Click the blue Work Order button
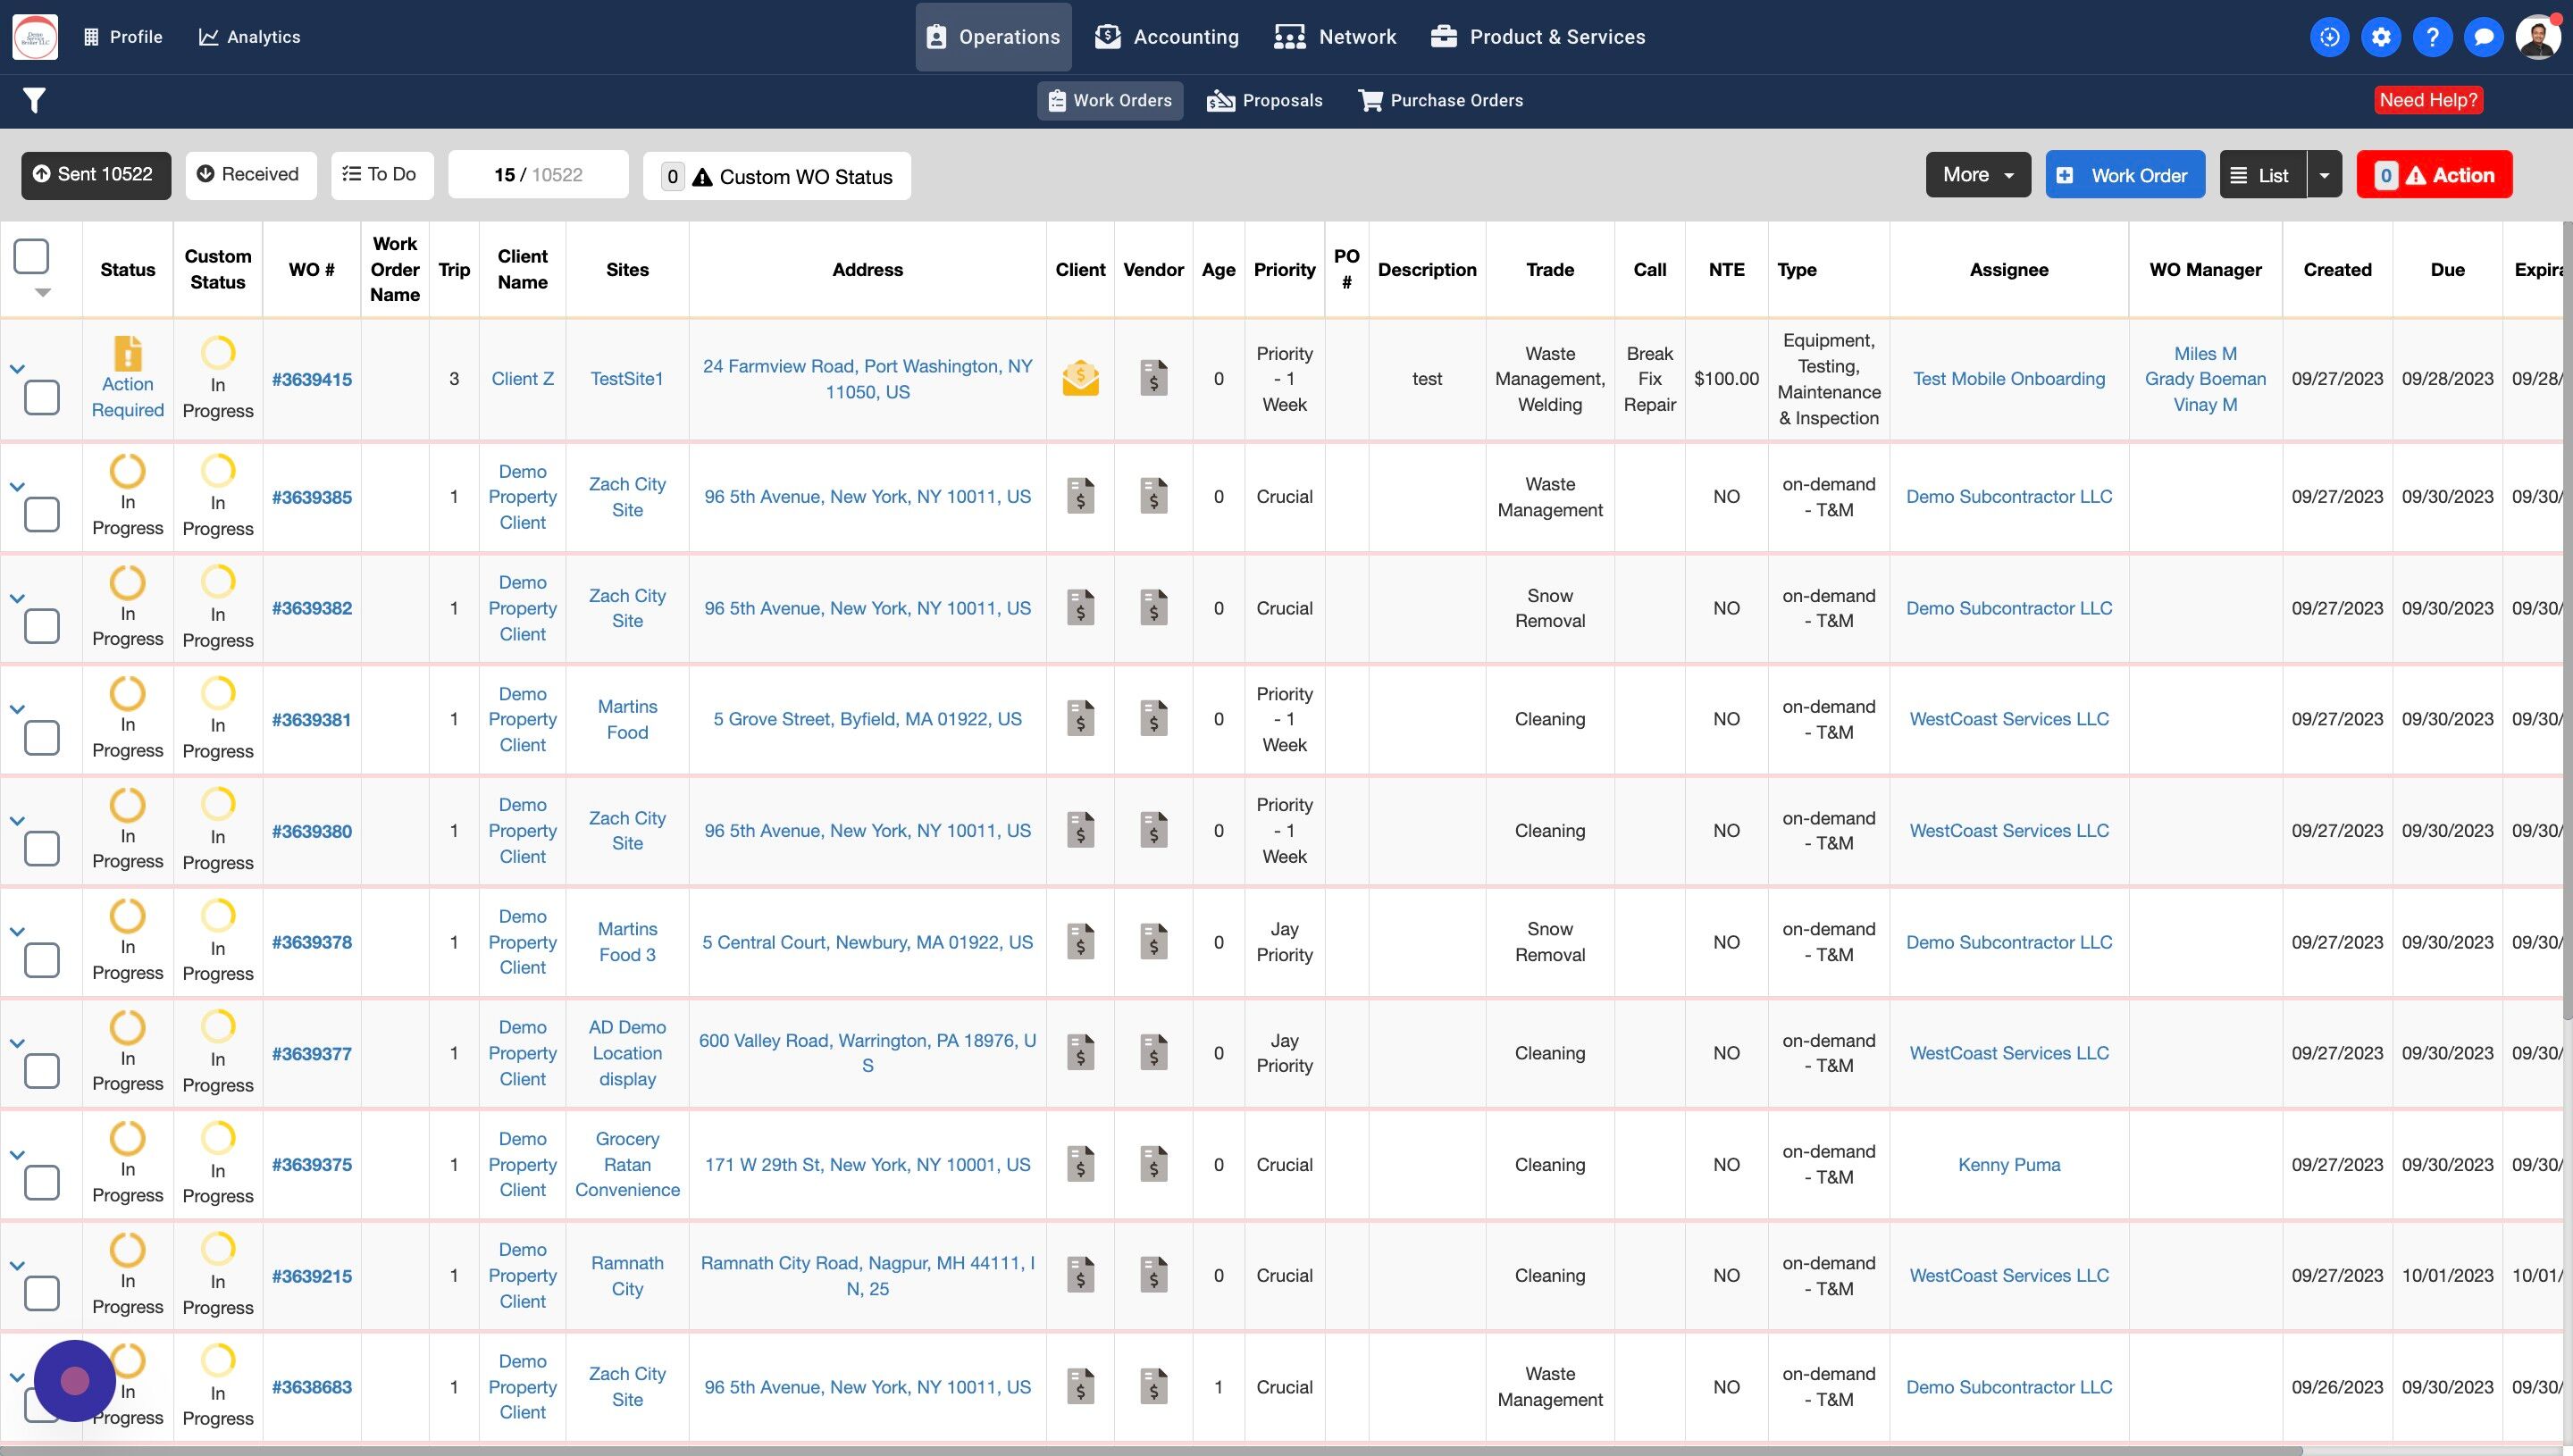2573x1456 pixels. click(2125, 175)
